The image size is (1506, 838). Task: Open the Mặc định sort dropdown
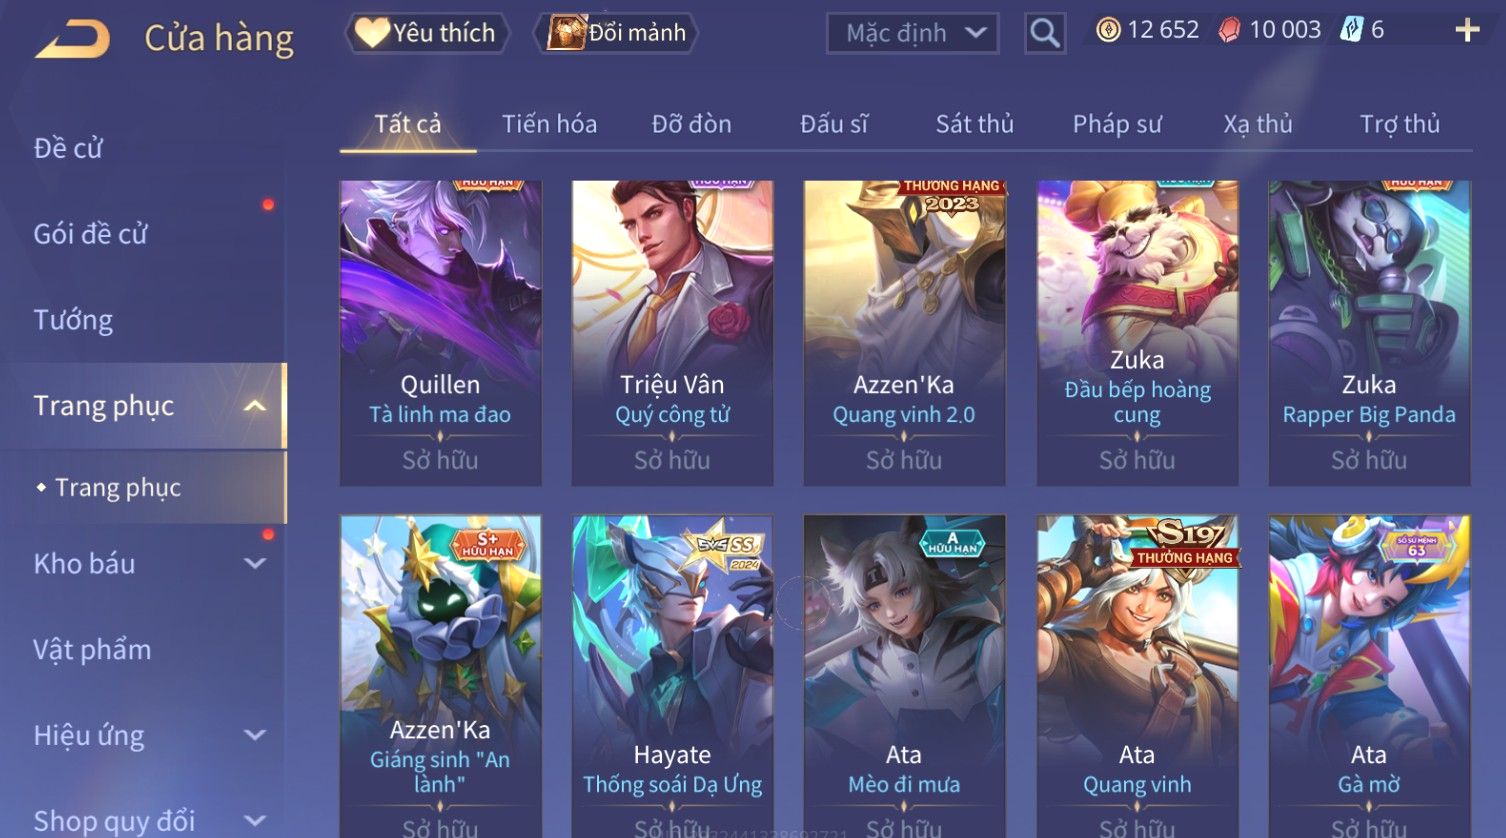pyautogui.click(x=913, y=33)
